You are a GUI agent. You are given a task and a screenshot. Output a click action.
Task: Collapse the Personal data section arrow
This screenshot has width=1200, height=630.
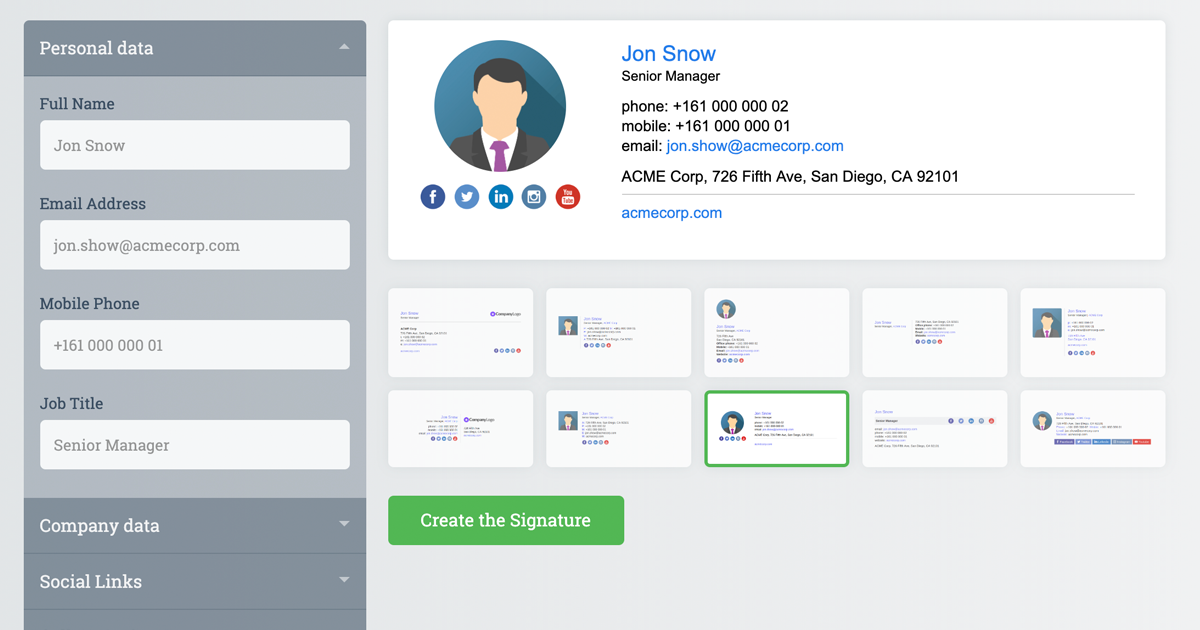344,48
